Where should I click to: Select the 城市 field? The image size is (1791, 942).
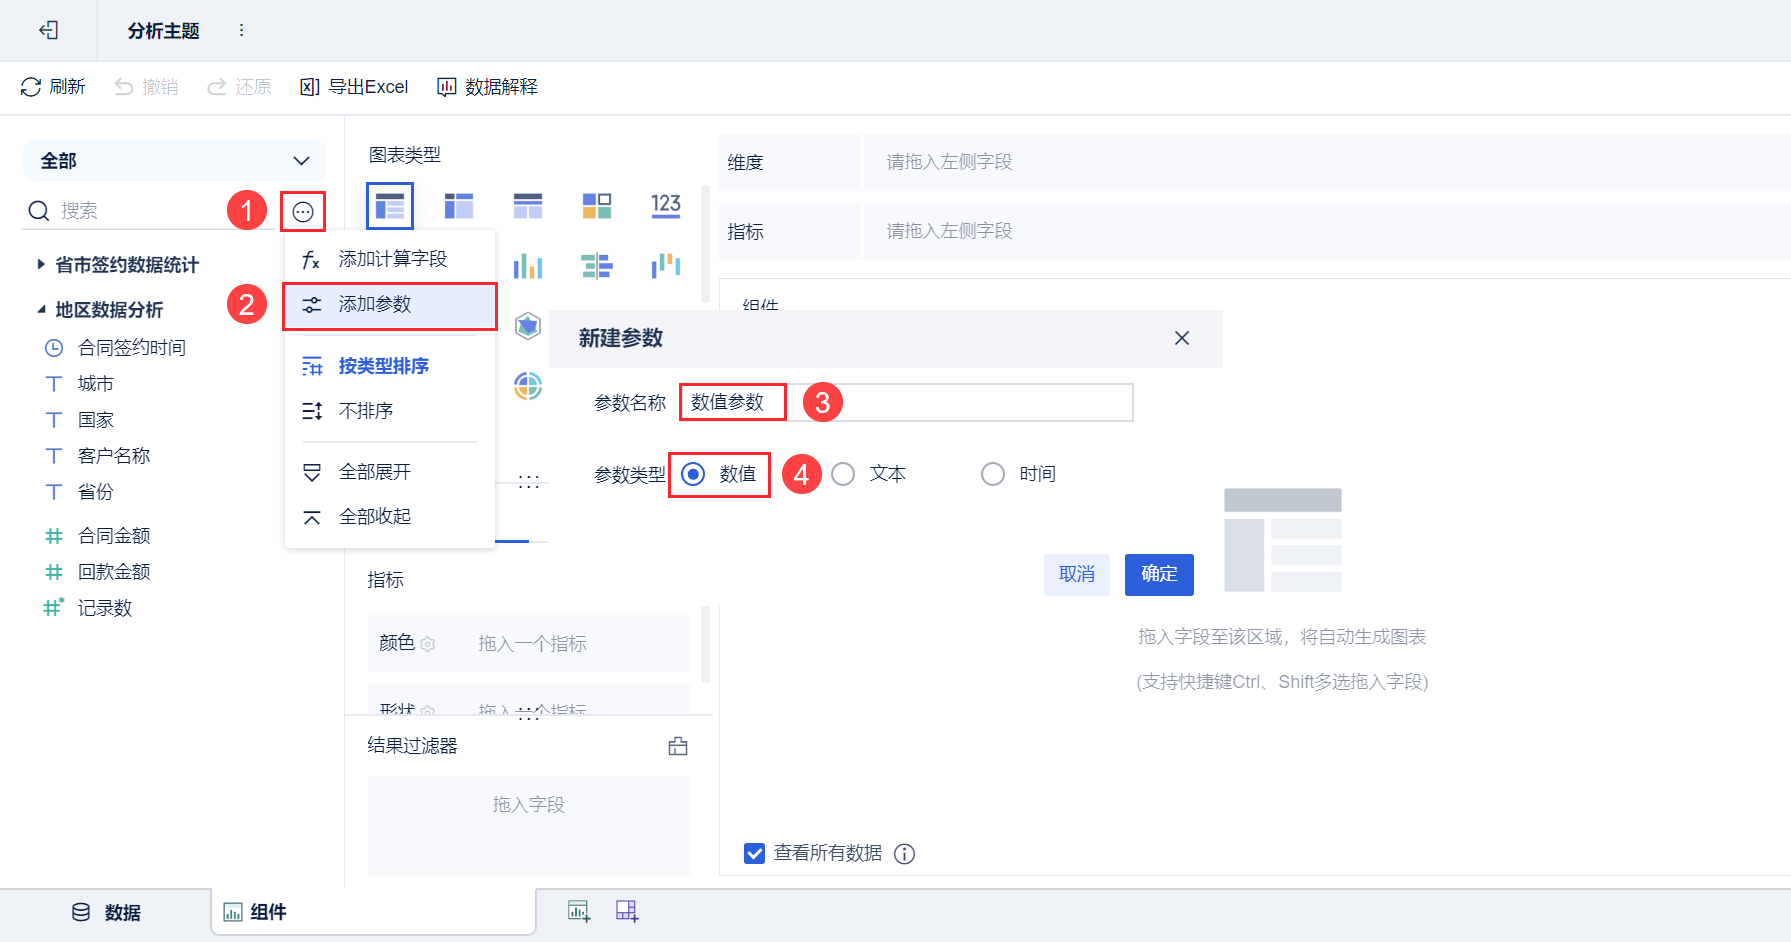pyautogui.click(x=96, y=384)
